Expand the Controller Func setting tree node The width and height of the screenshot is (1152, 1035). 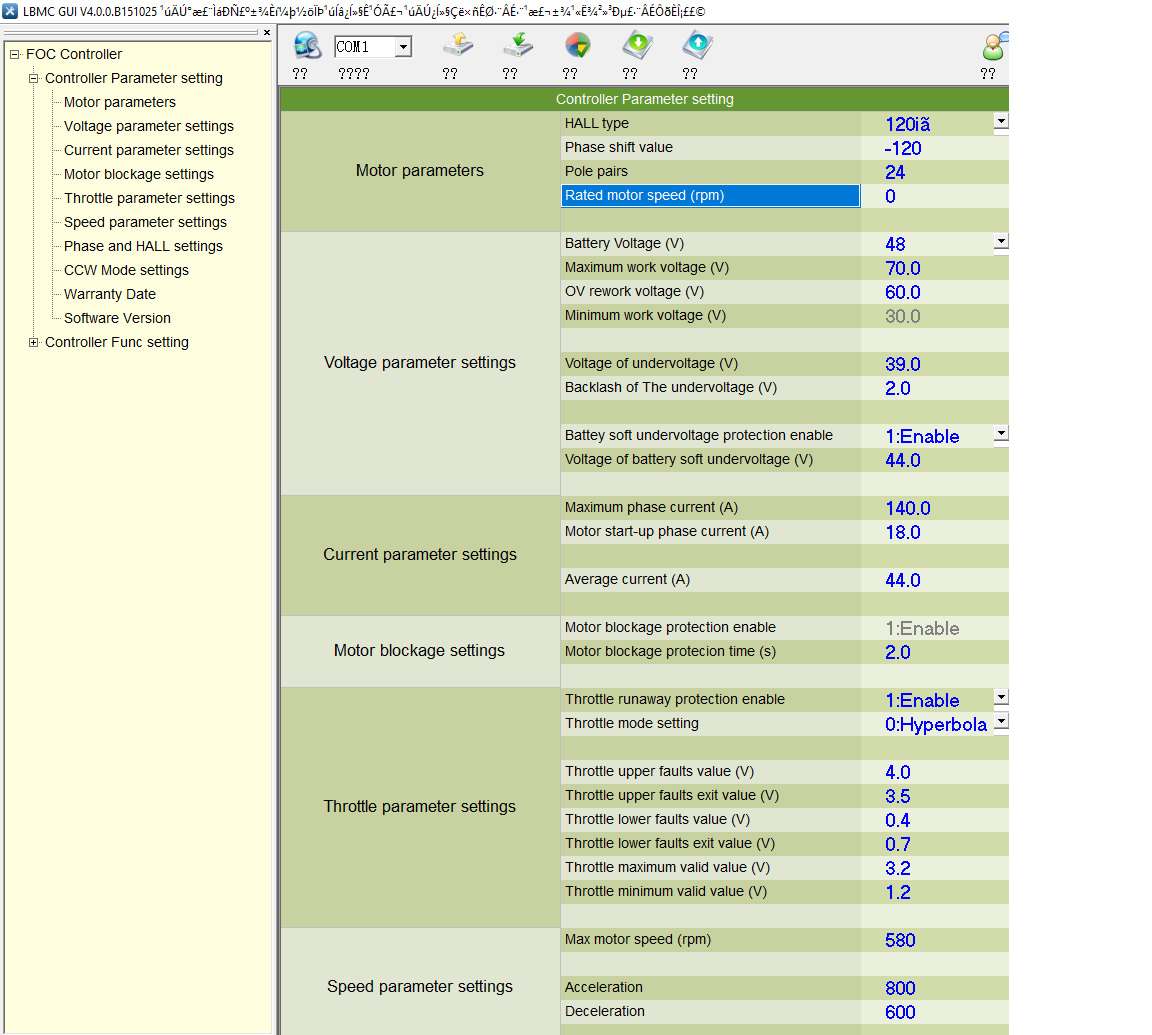[x=34, y=342]
